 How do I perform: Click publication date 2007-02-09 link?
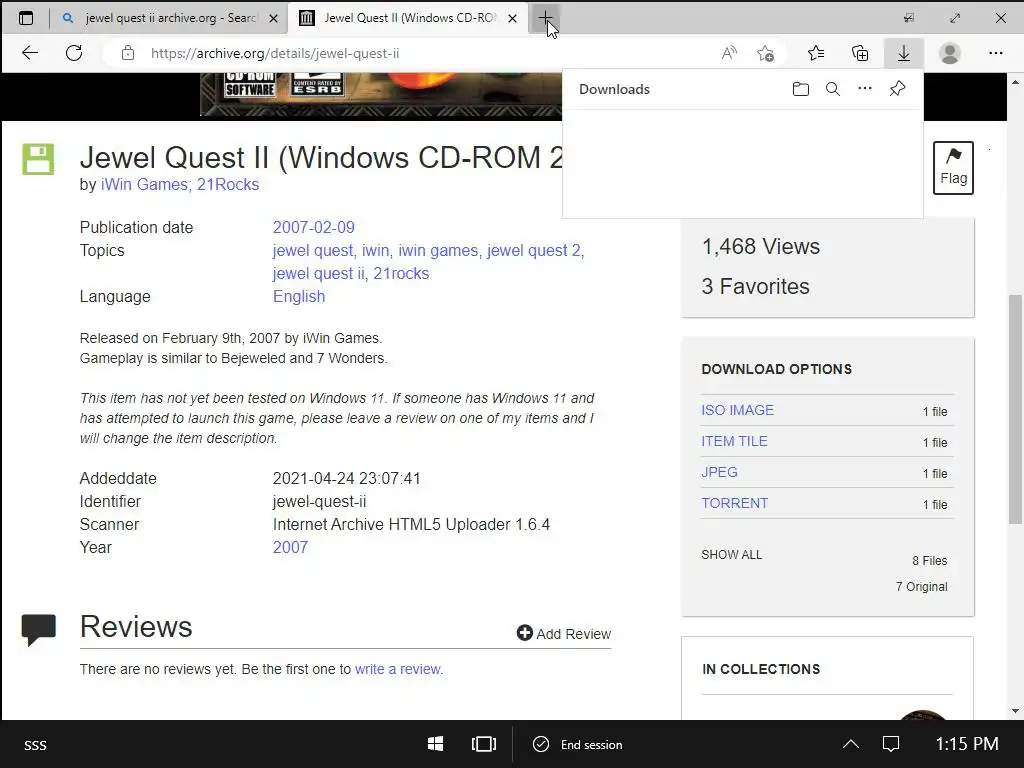coord(313,227)
